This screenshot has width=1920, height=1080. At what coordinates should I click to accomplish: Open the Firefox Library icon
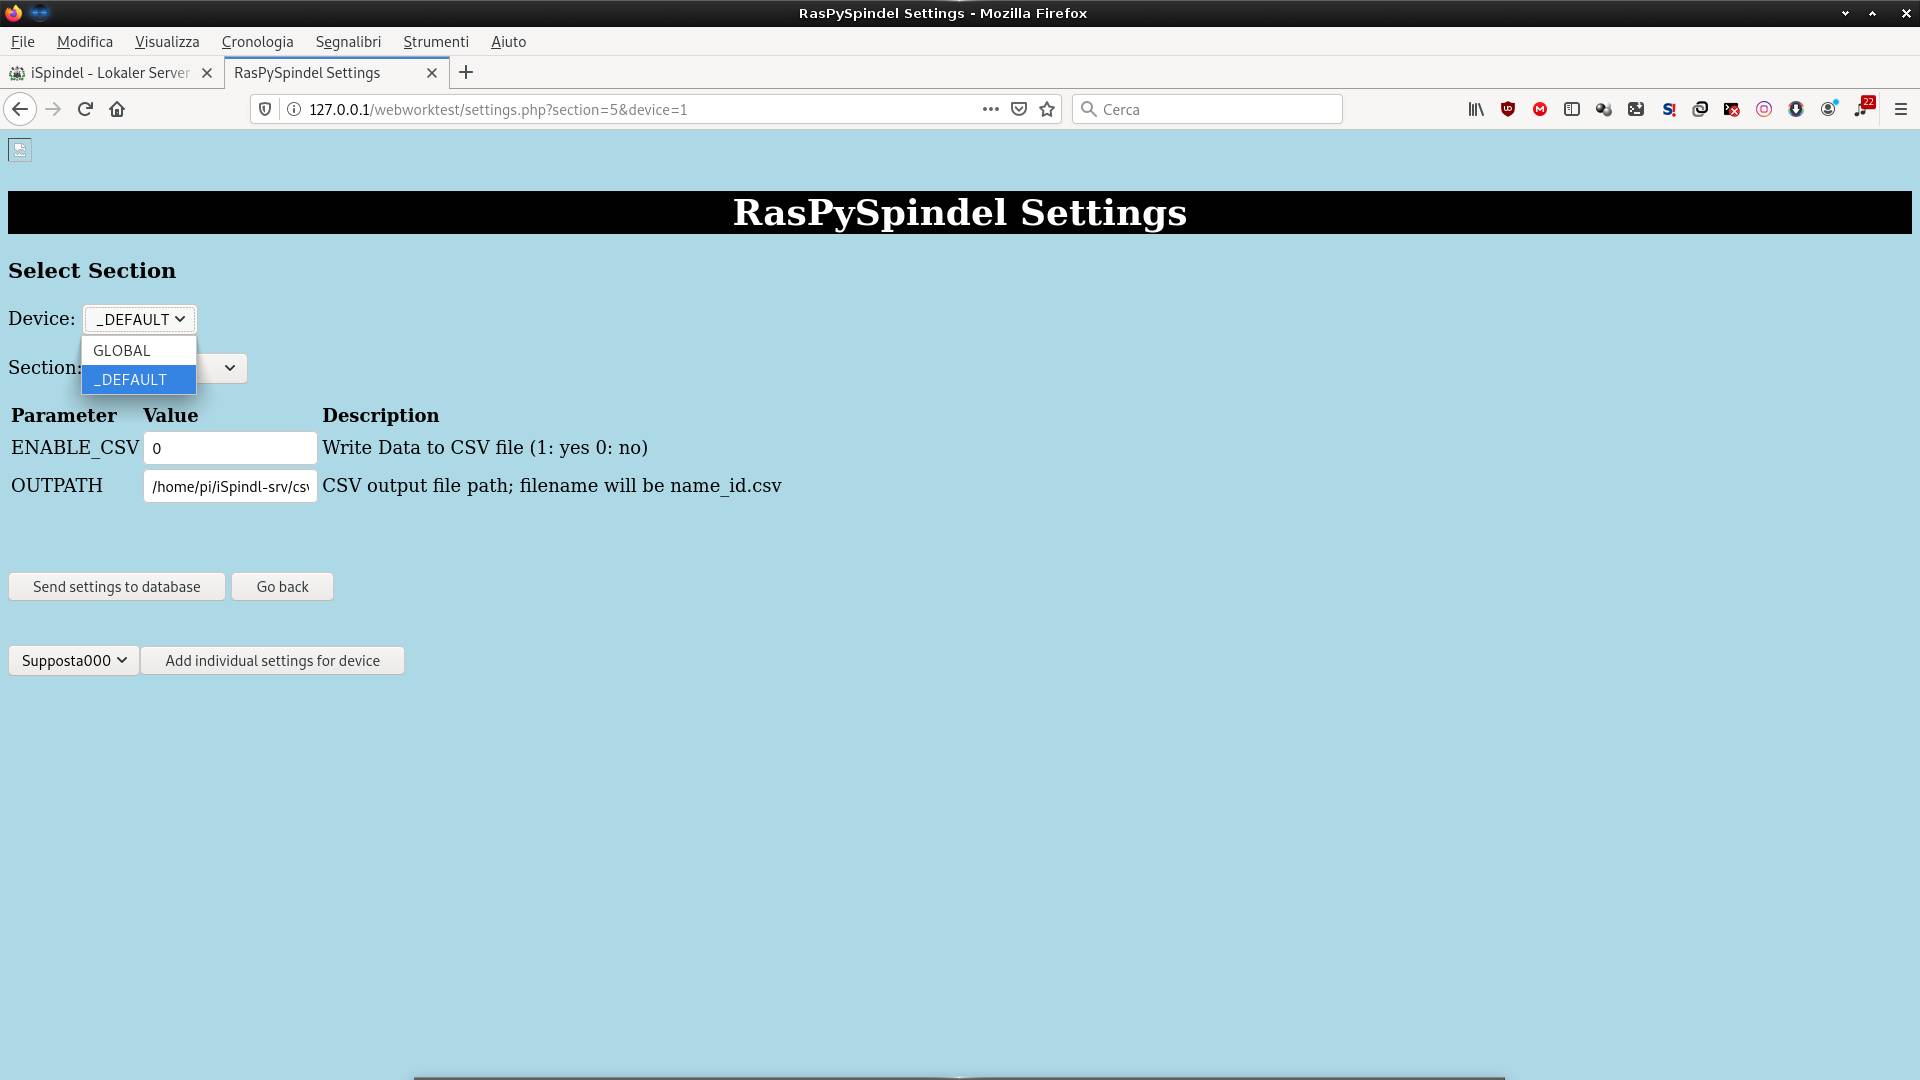1475,109
